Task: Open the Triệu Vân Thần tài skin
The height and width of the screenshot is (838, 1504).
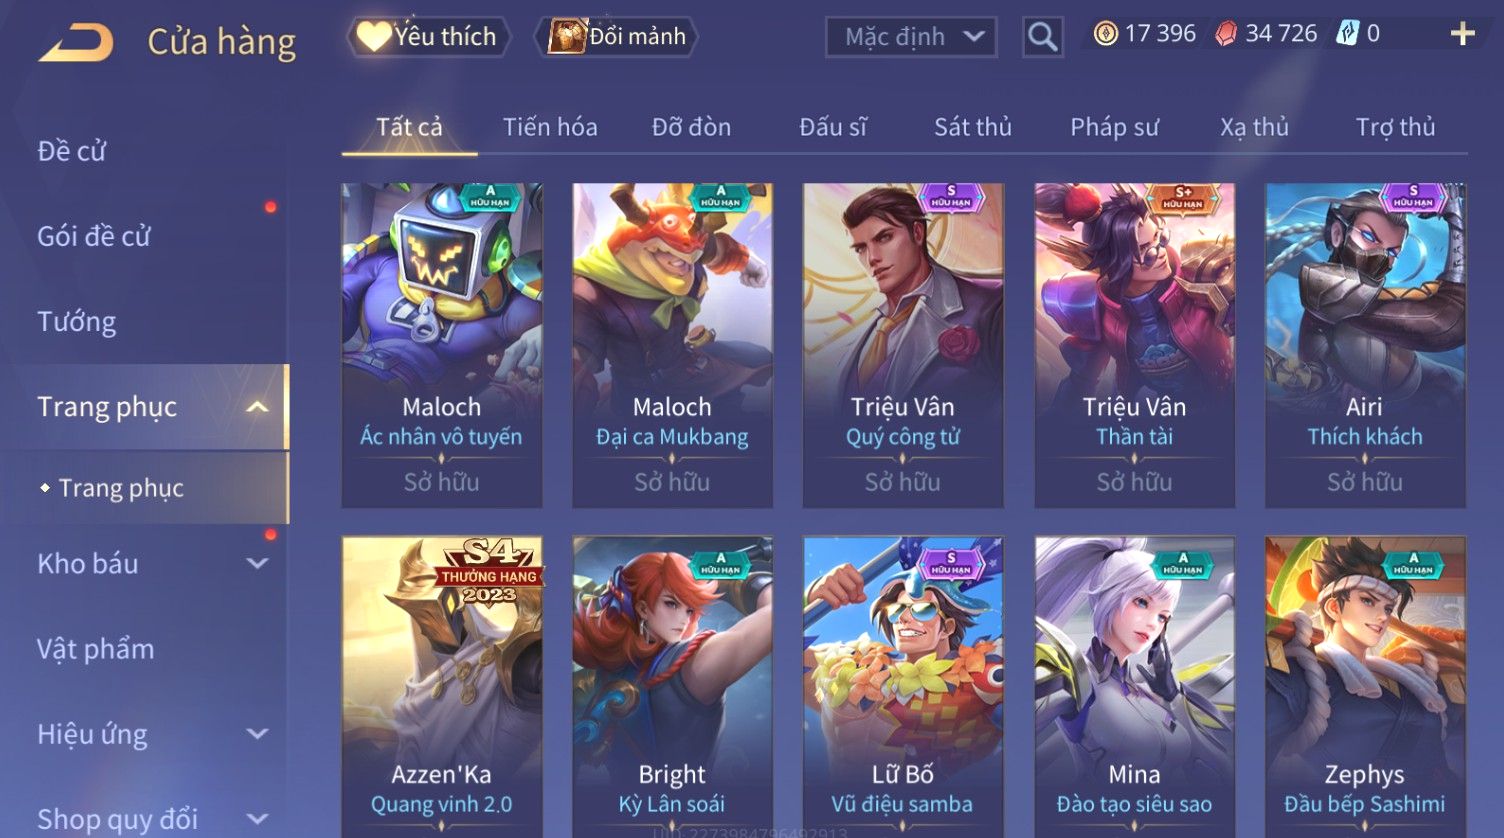Action: click(x=1134, y=345)
